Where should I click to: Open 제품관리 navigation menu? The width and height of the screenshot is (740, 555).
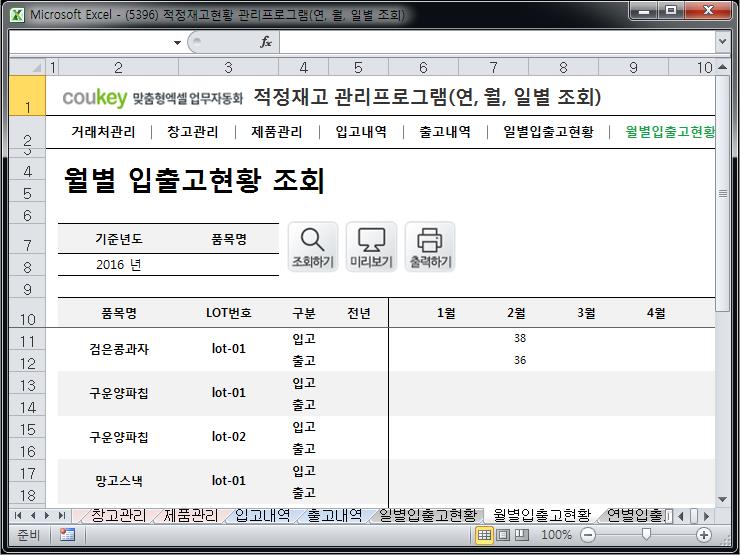click(277, 132)
